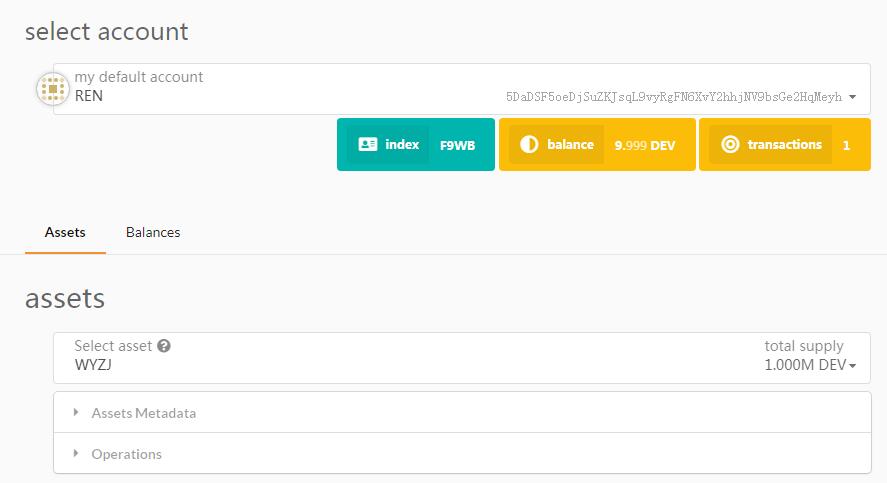The width and height of the screenshot is (887, 483).
Task: Click the 1.000M DEV total supply value
Action: [x=805, y=365]
